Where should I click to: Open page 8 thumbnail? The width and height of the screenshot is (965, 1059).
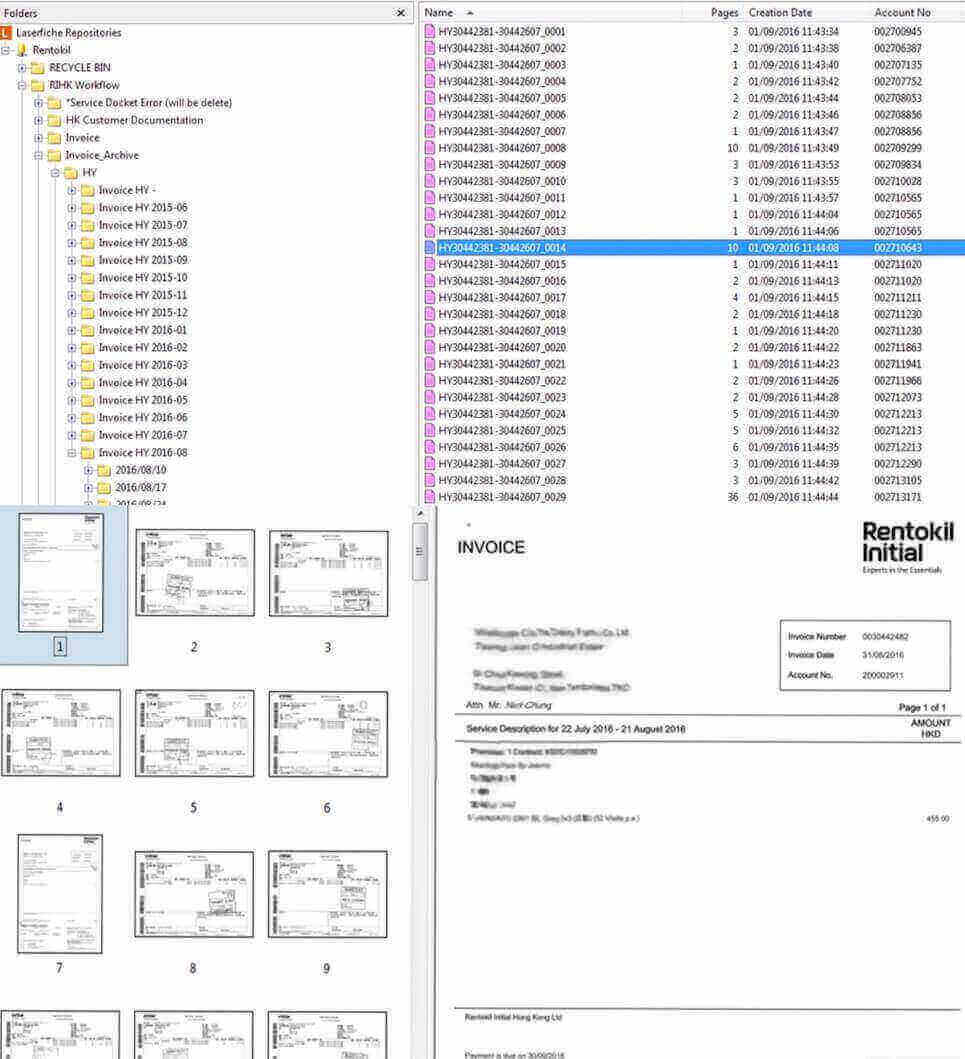(194, 894)
